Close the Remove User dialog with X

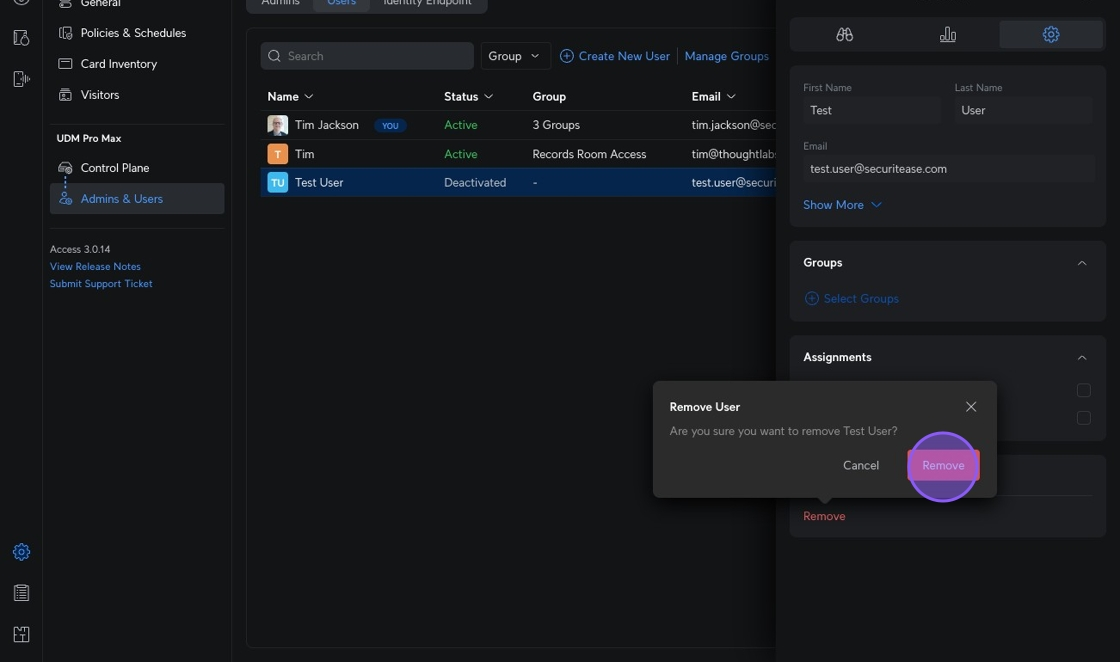970,407
